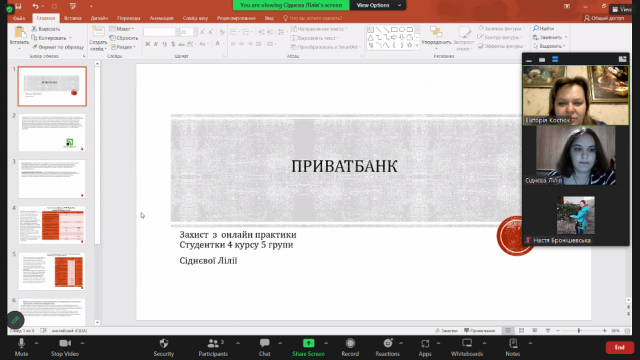Image resolution: width=640 pixels, height=360 pixels.
Task: Open Zoom Notes
Action: tap(513, 347)
